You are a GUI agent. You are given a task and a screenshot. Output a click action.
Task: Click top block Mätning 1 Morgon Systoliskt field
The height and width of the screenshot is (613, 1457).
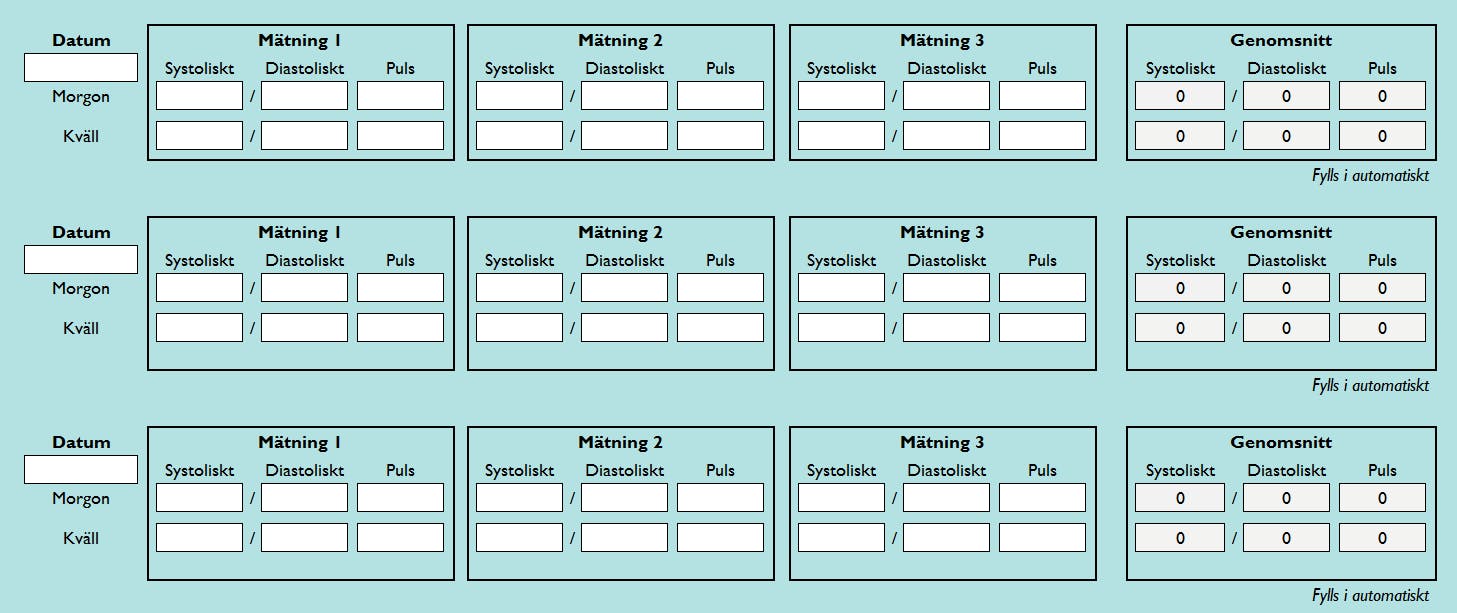(x=199, y=96)
